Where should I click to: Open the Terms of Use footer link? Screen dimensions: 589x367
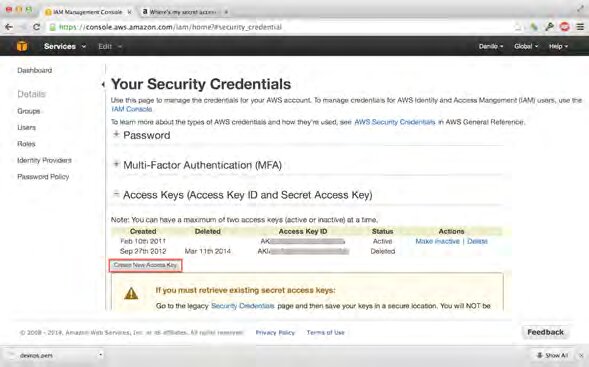tap(325, 332)
